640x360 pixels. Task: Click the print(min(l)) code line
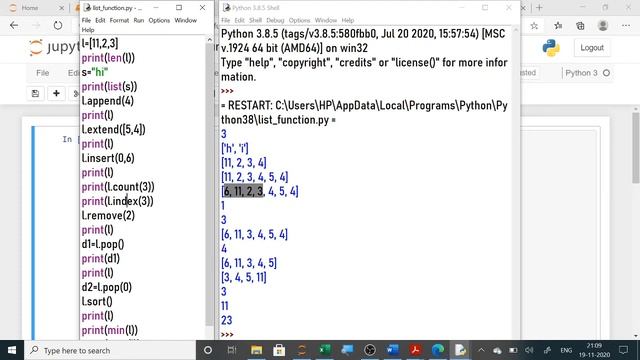tap(109, 330)
